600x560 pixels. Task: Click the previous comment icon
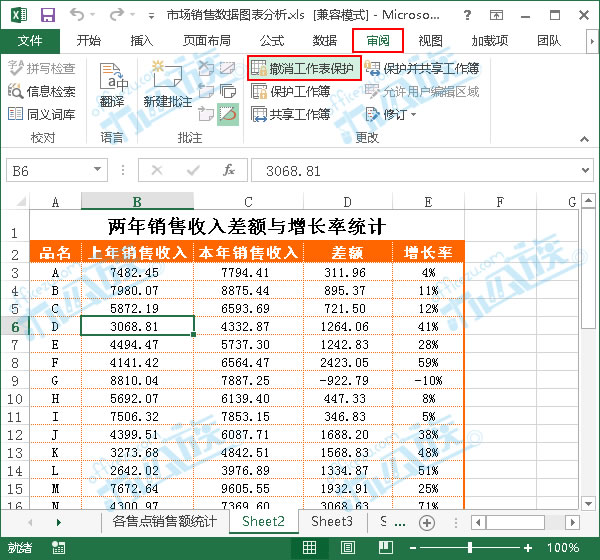coord(206,91)
